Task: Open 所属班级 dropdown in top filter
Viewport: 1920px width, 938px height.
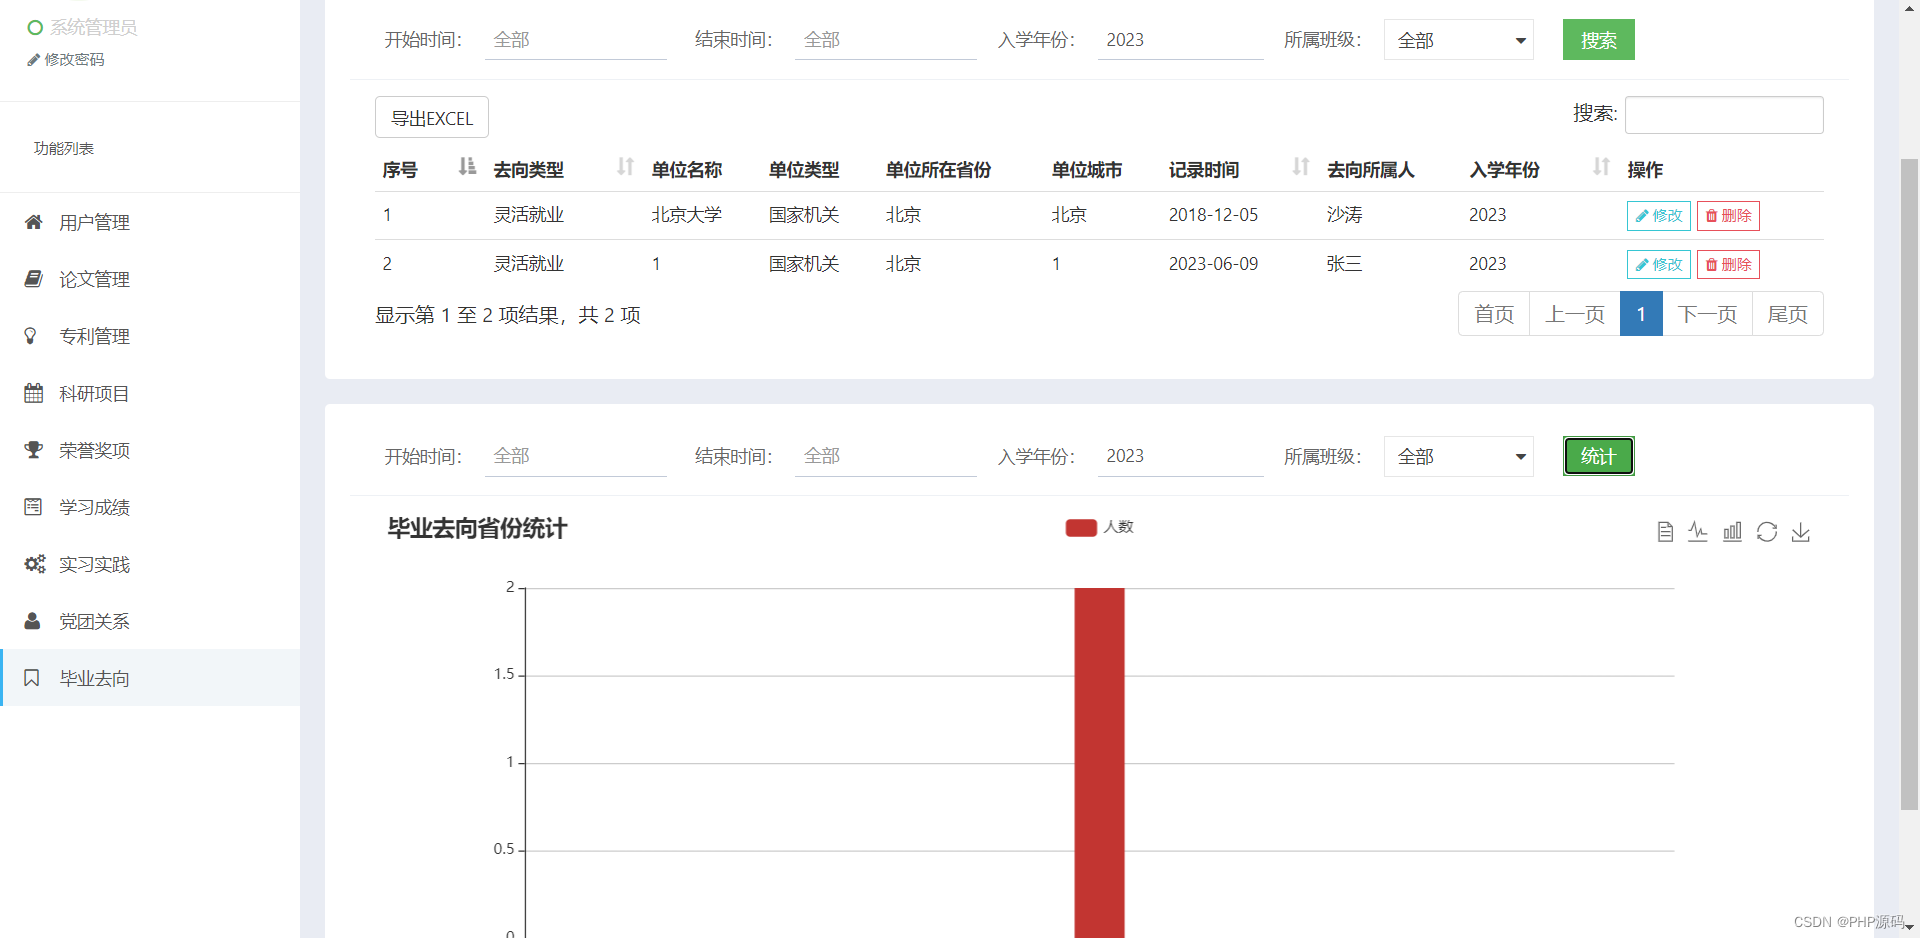Action: tap(1458, 40)
